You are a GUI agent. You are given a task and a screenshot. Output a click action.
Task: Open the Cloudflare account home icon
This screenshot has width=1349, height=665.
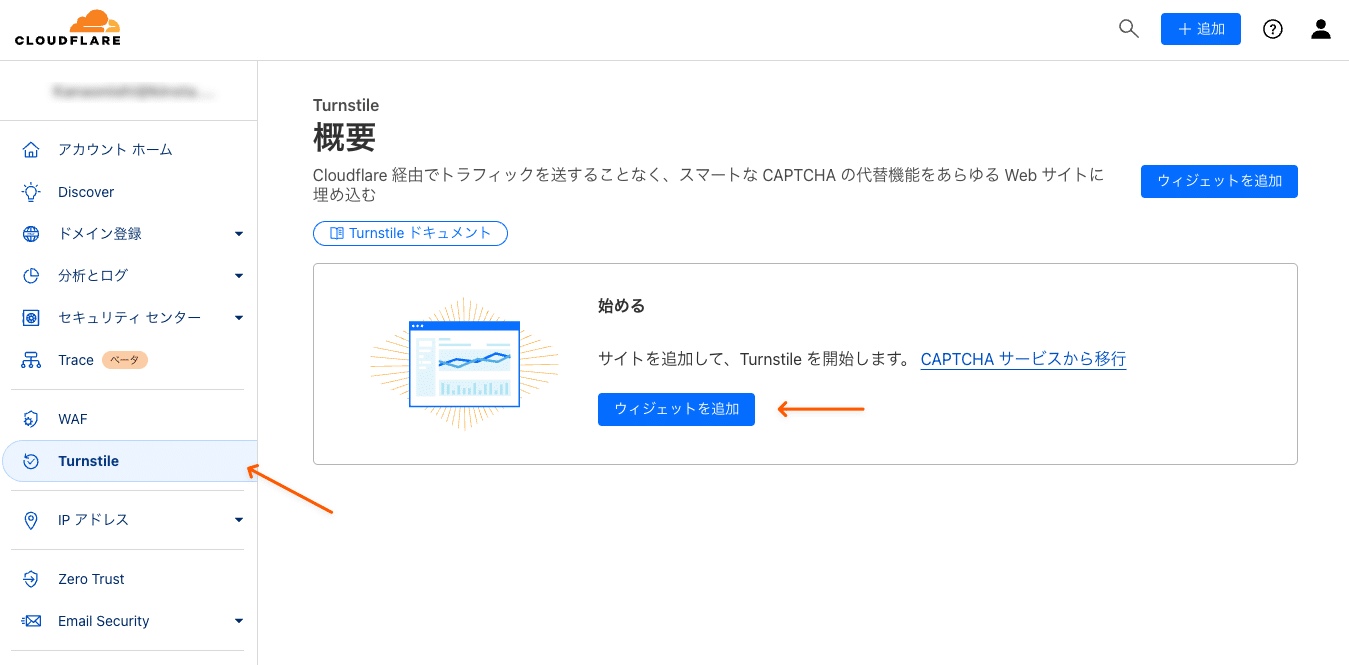click(x=30, y=148)
